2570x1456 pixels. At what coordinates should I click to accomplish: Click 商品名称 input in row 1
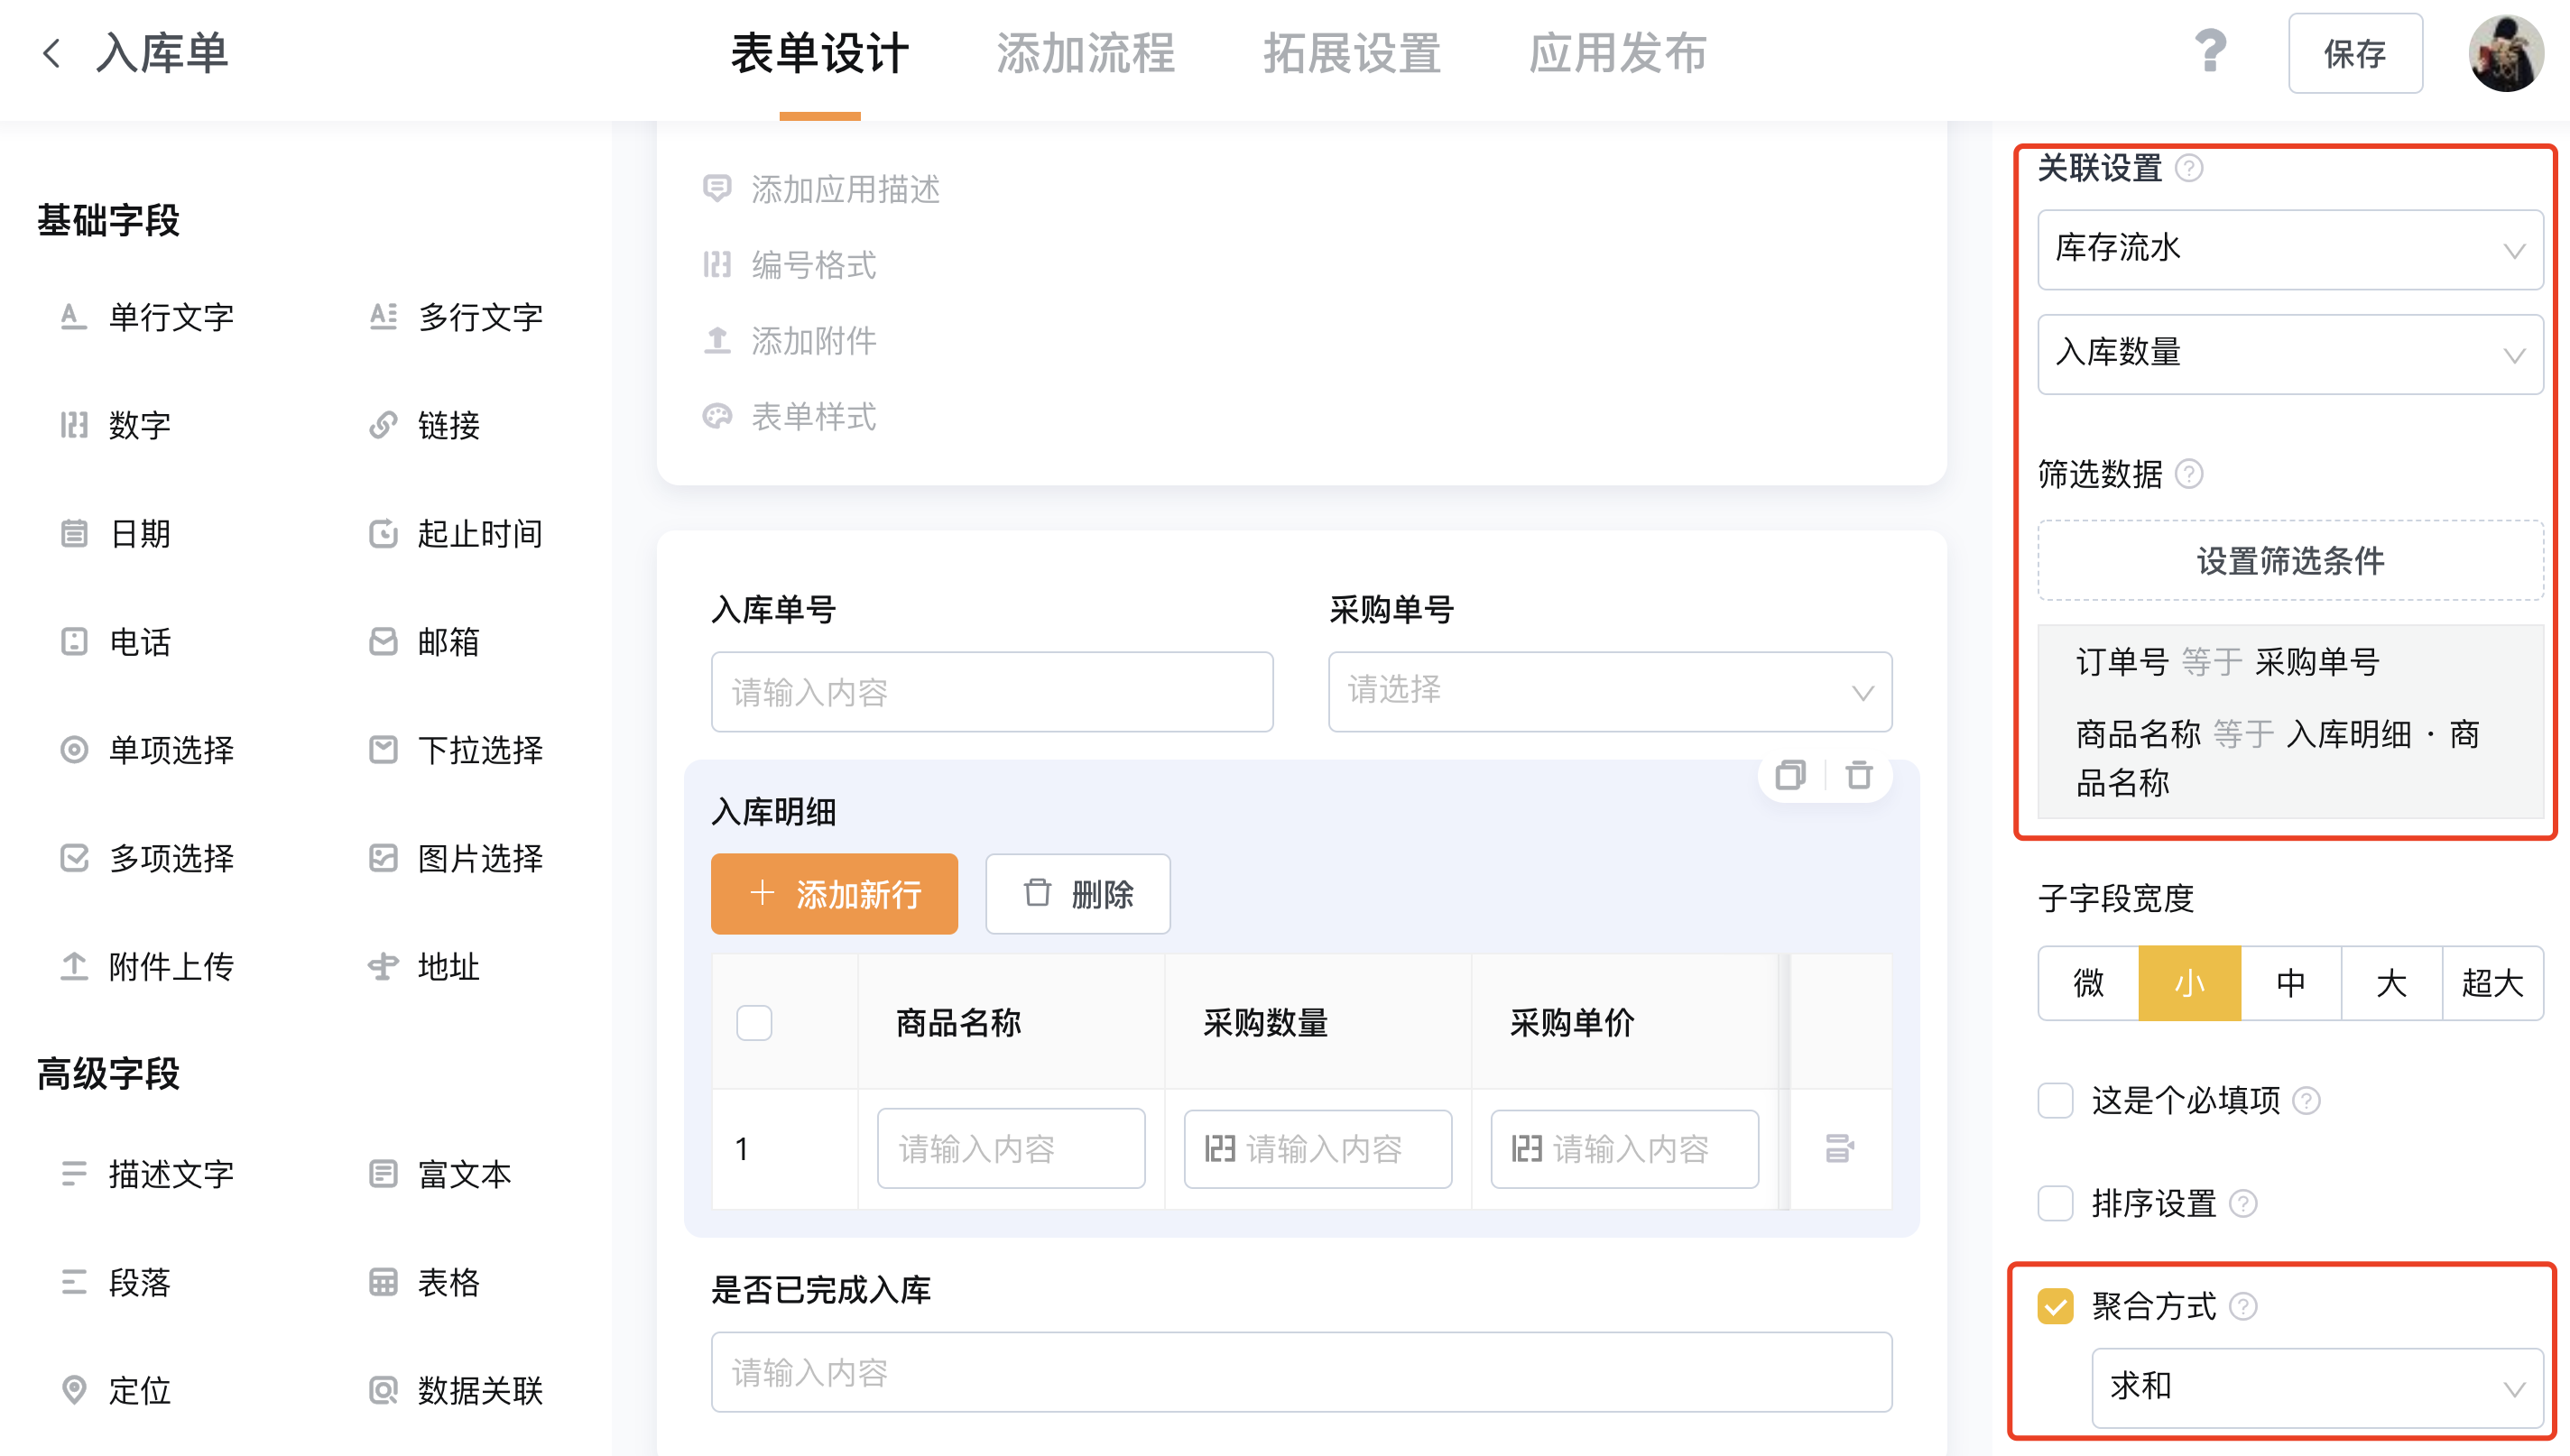pyautogui.click(x=1011, y=1148)
